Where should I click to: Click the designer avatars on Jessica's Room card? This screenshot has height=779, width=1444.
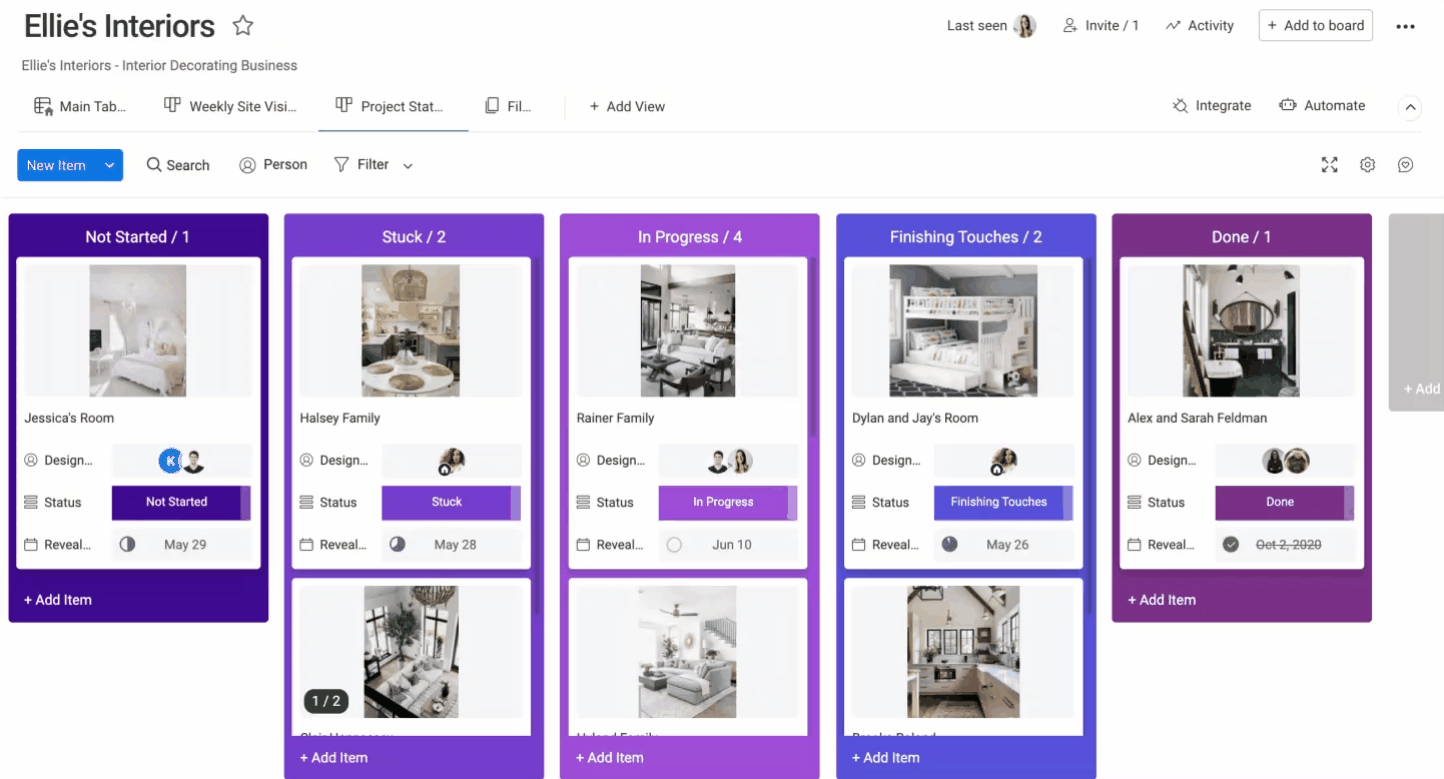coord(182,461)
